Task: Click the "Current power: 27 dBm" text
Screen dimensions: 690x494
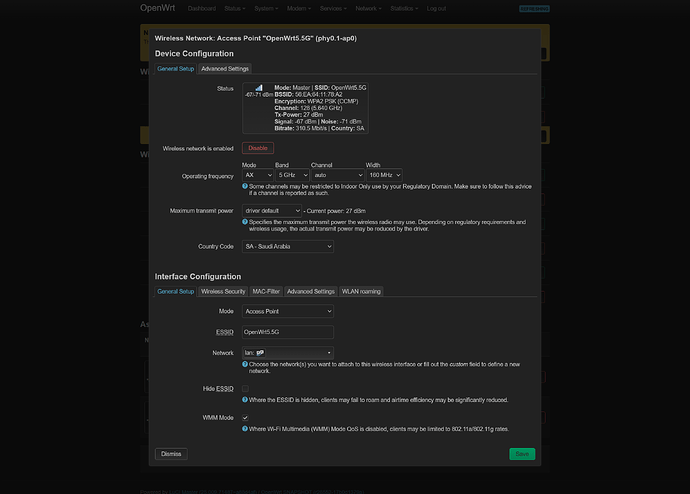Action: pyautogui.click(x=336, y=211)
